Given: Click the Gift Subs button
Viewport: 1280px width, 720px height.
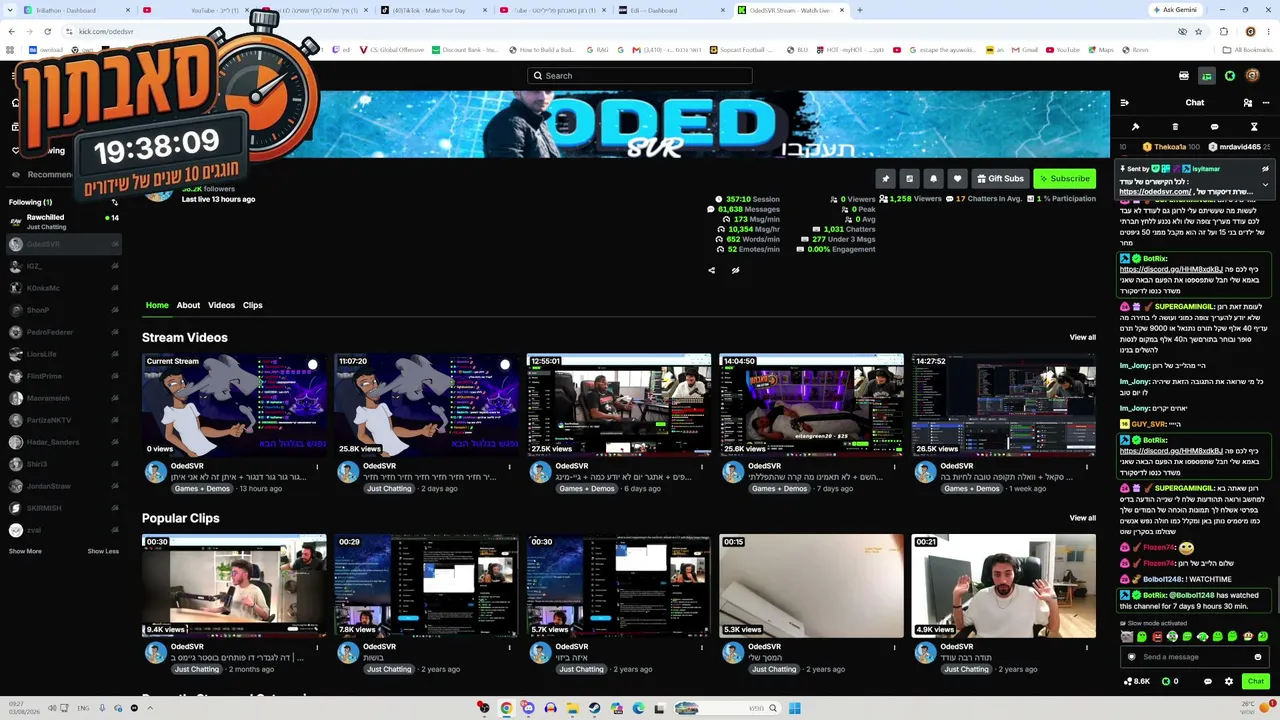Looking at the screenshot, I should pyautogui.click(x=1000, y=179).
